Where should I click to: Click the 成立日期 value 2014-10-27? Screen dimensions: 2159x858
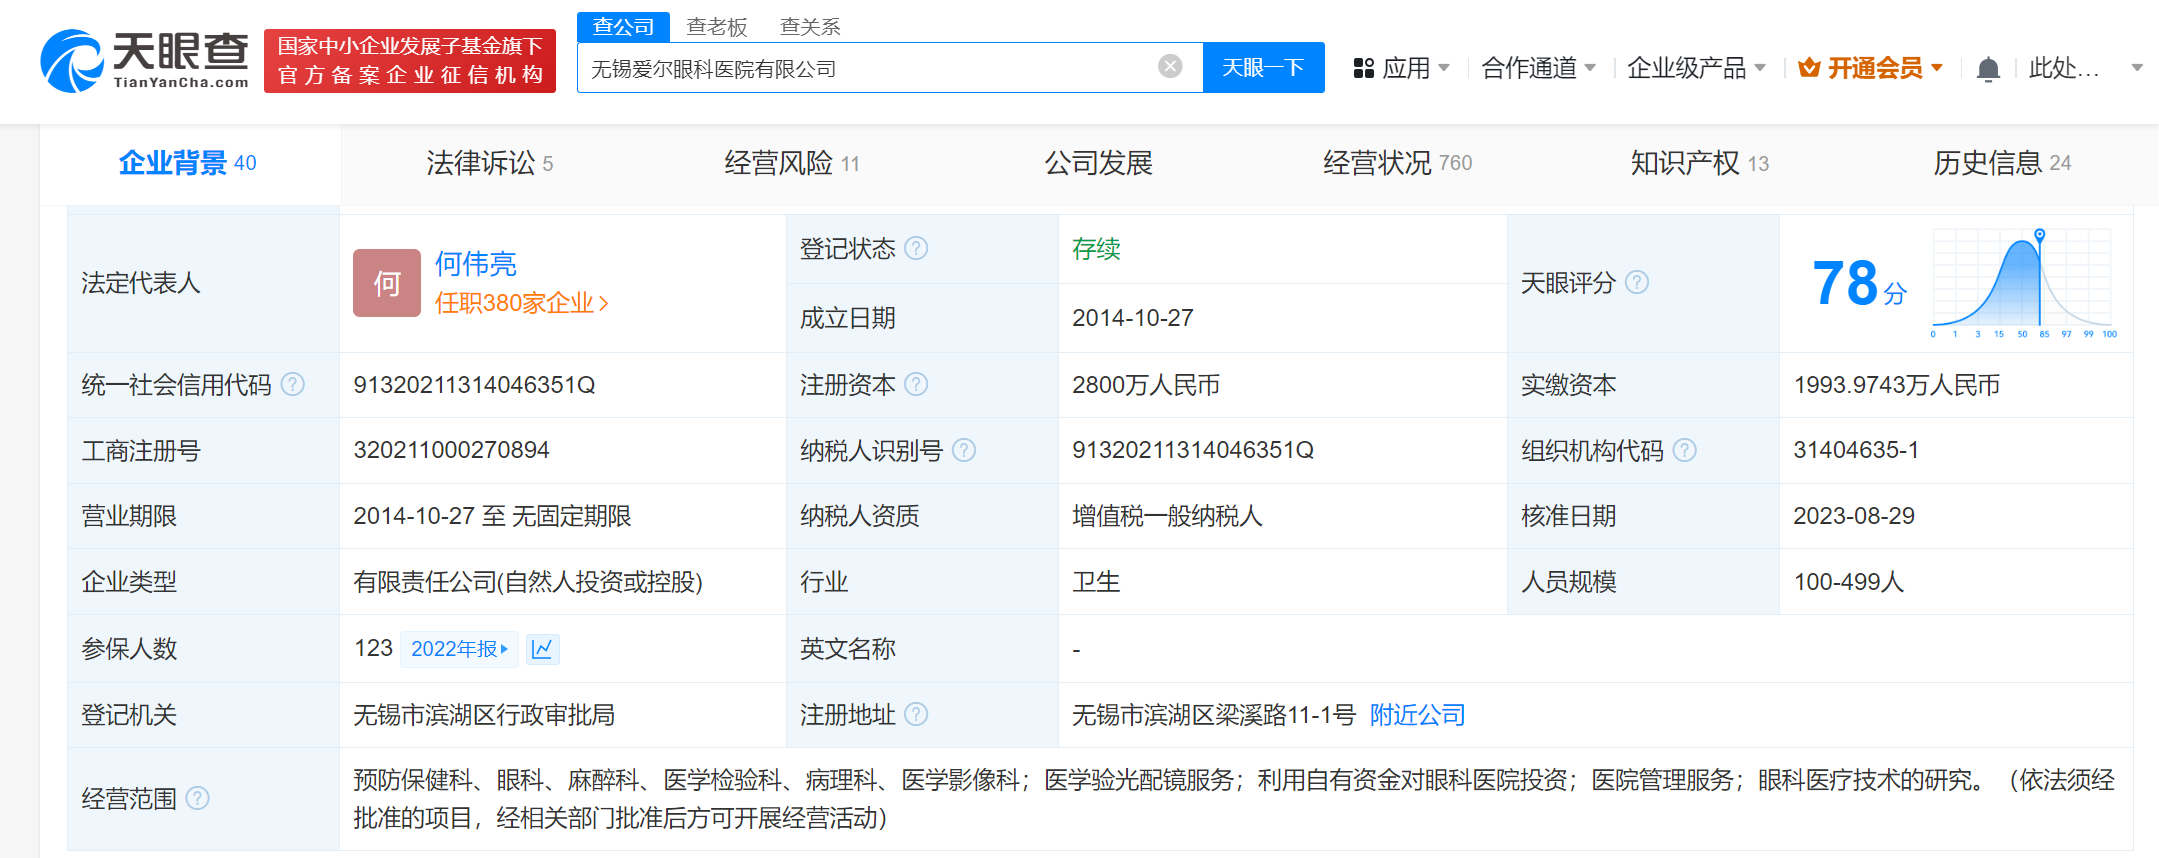[1133, 318]
